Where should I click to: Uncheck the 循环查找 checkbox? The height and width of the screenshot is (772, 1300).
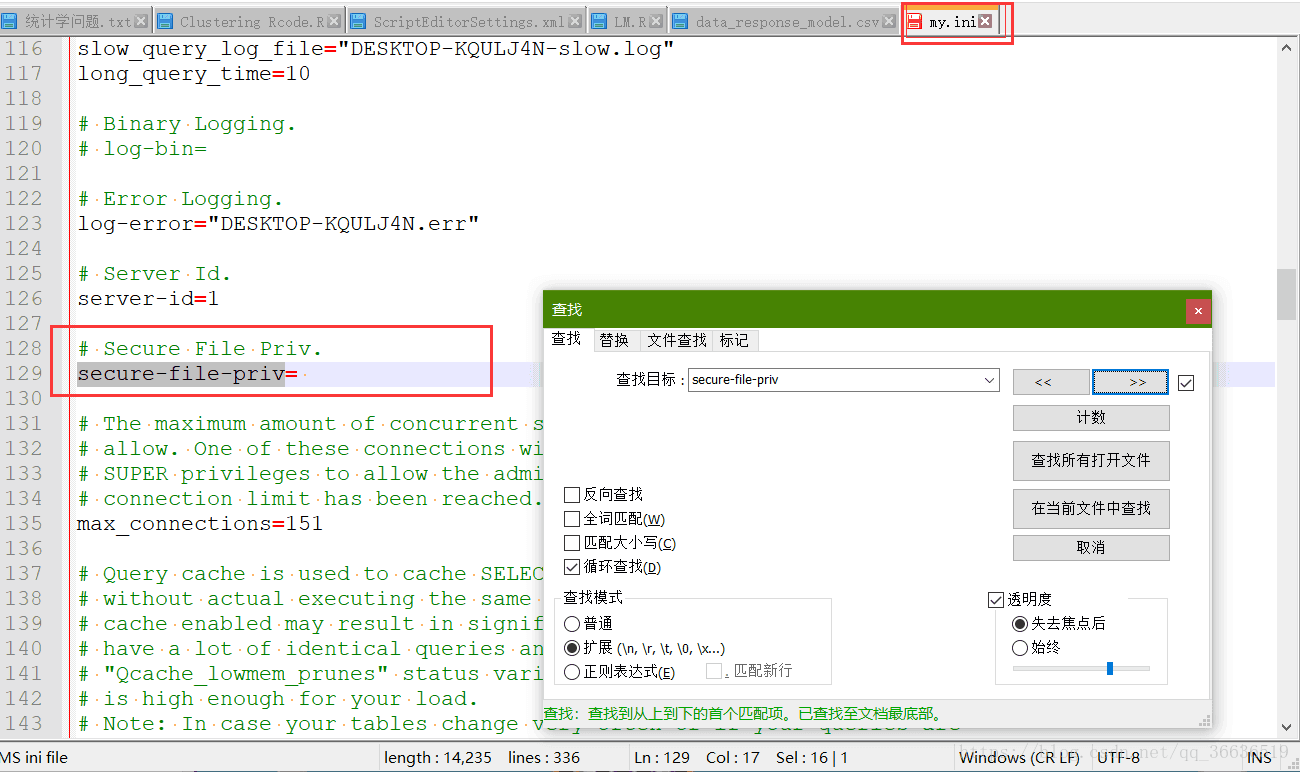click(x=572, y=567)
